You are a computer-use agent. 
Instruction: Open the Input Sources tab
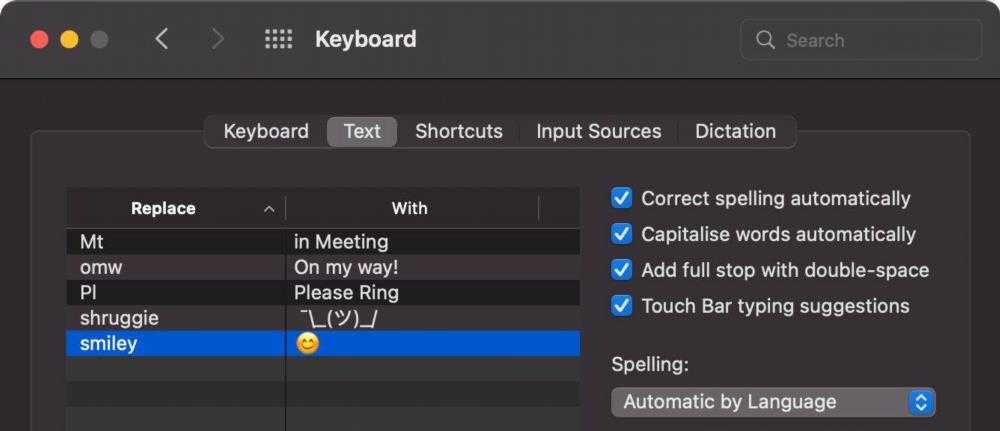click(x=598, y=131)
